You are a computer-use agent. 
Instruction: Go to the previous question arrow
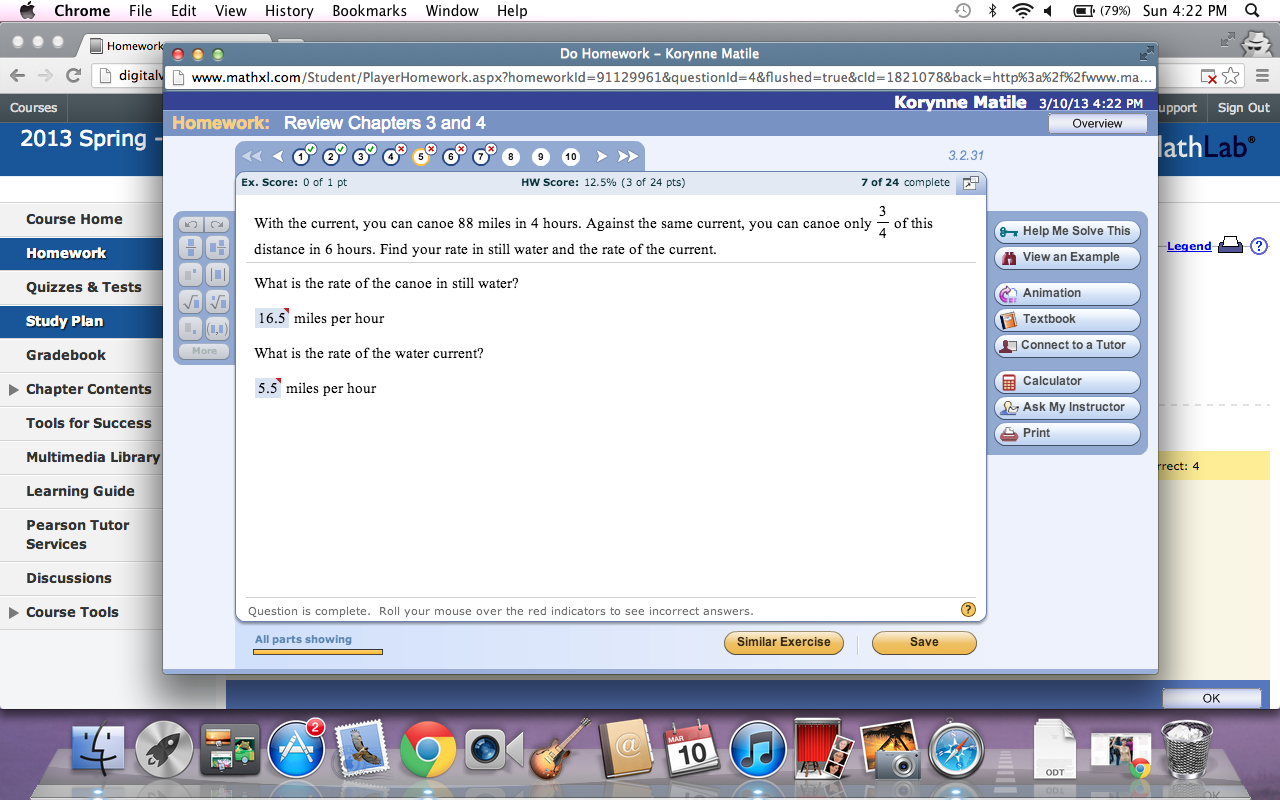tap(278, 156)
